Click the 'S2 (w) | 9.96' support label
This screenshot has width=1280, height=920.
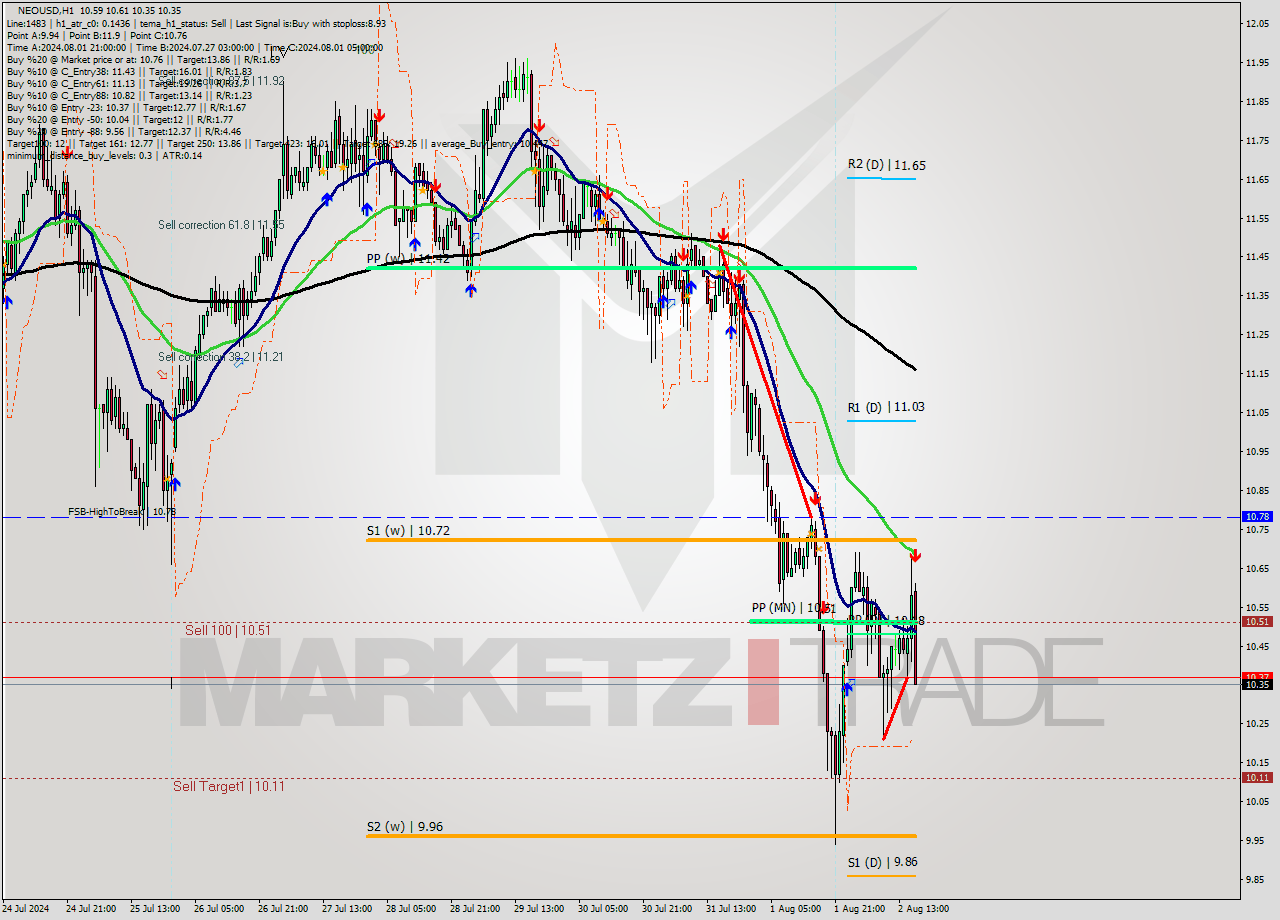point(404,827)
